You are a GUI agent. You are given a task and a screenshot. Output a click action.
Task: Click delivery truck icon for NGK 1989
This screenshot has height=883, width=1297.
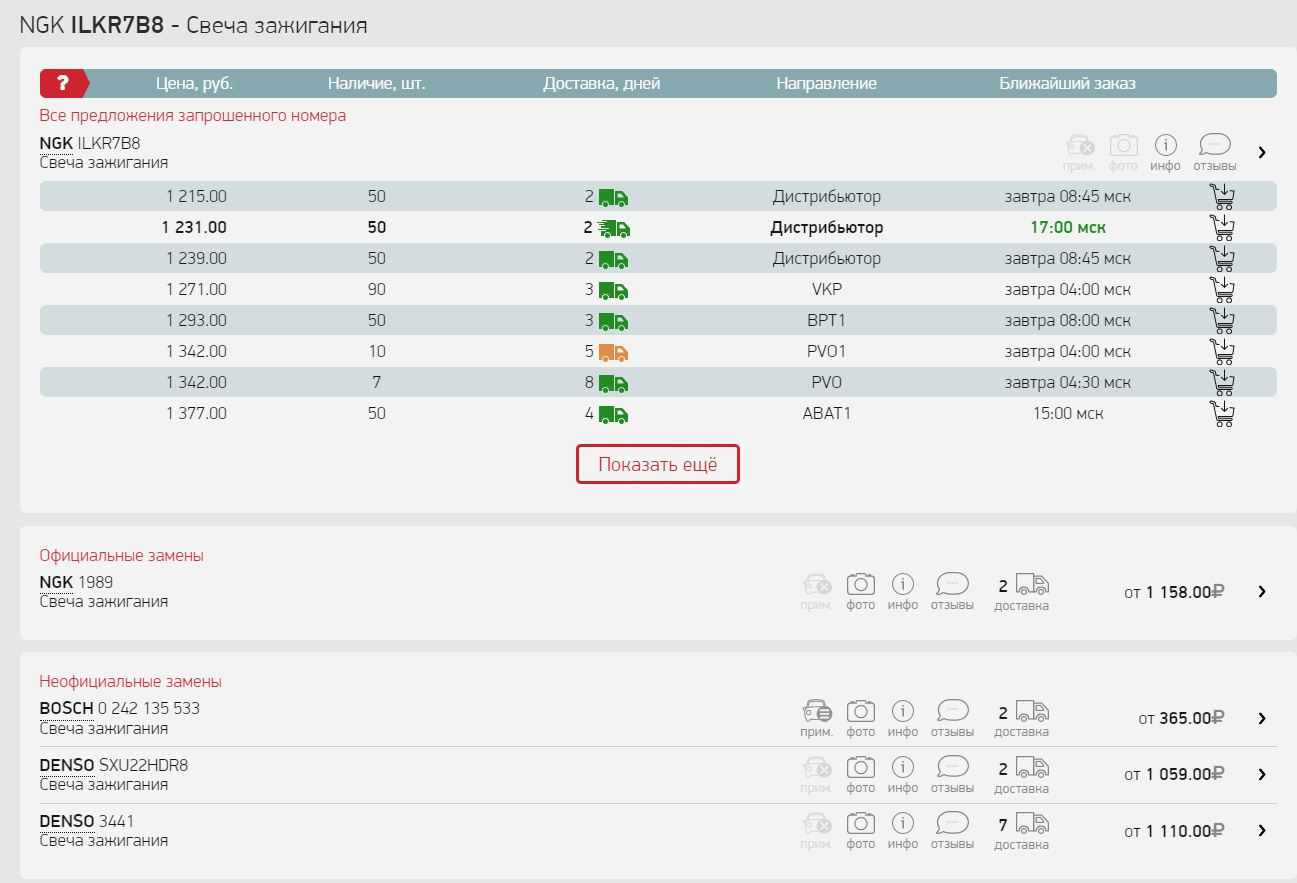[x=1032, y=585]
